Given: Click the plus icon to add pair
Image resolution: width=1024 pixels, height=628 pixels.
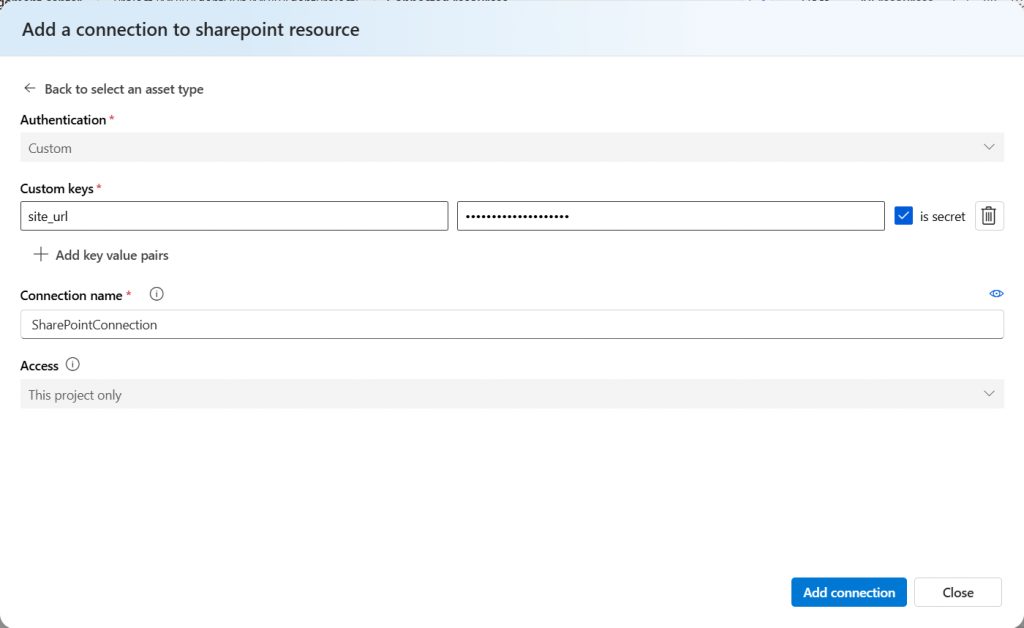Looking at the screenshot, I should (x=41, y=255).
